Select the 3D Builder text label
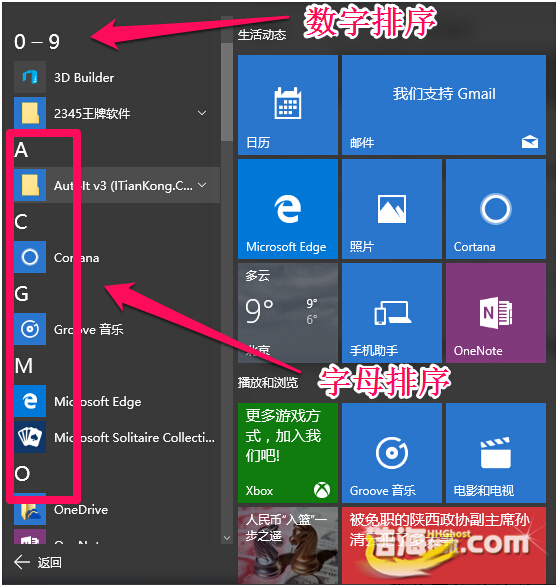Screen dimensions: 557x586 [84, 78]
